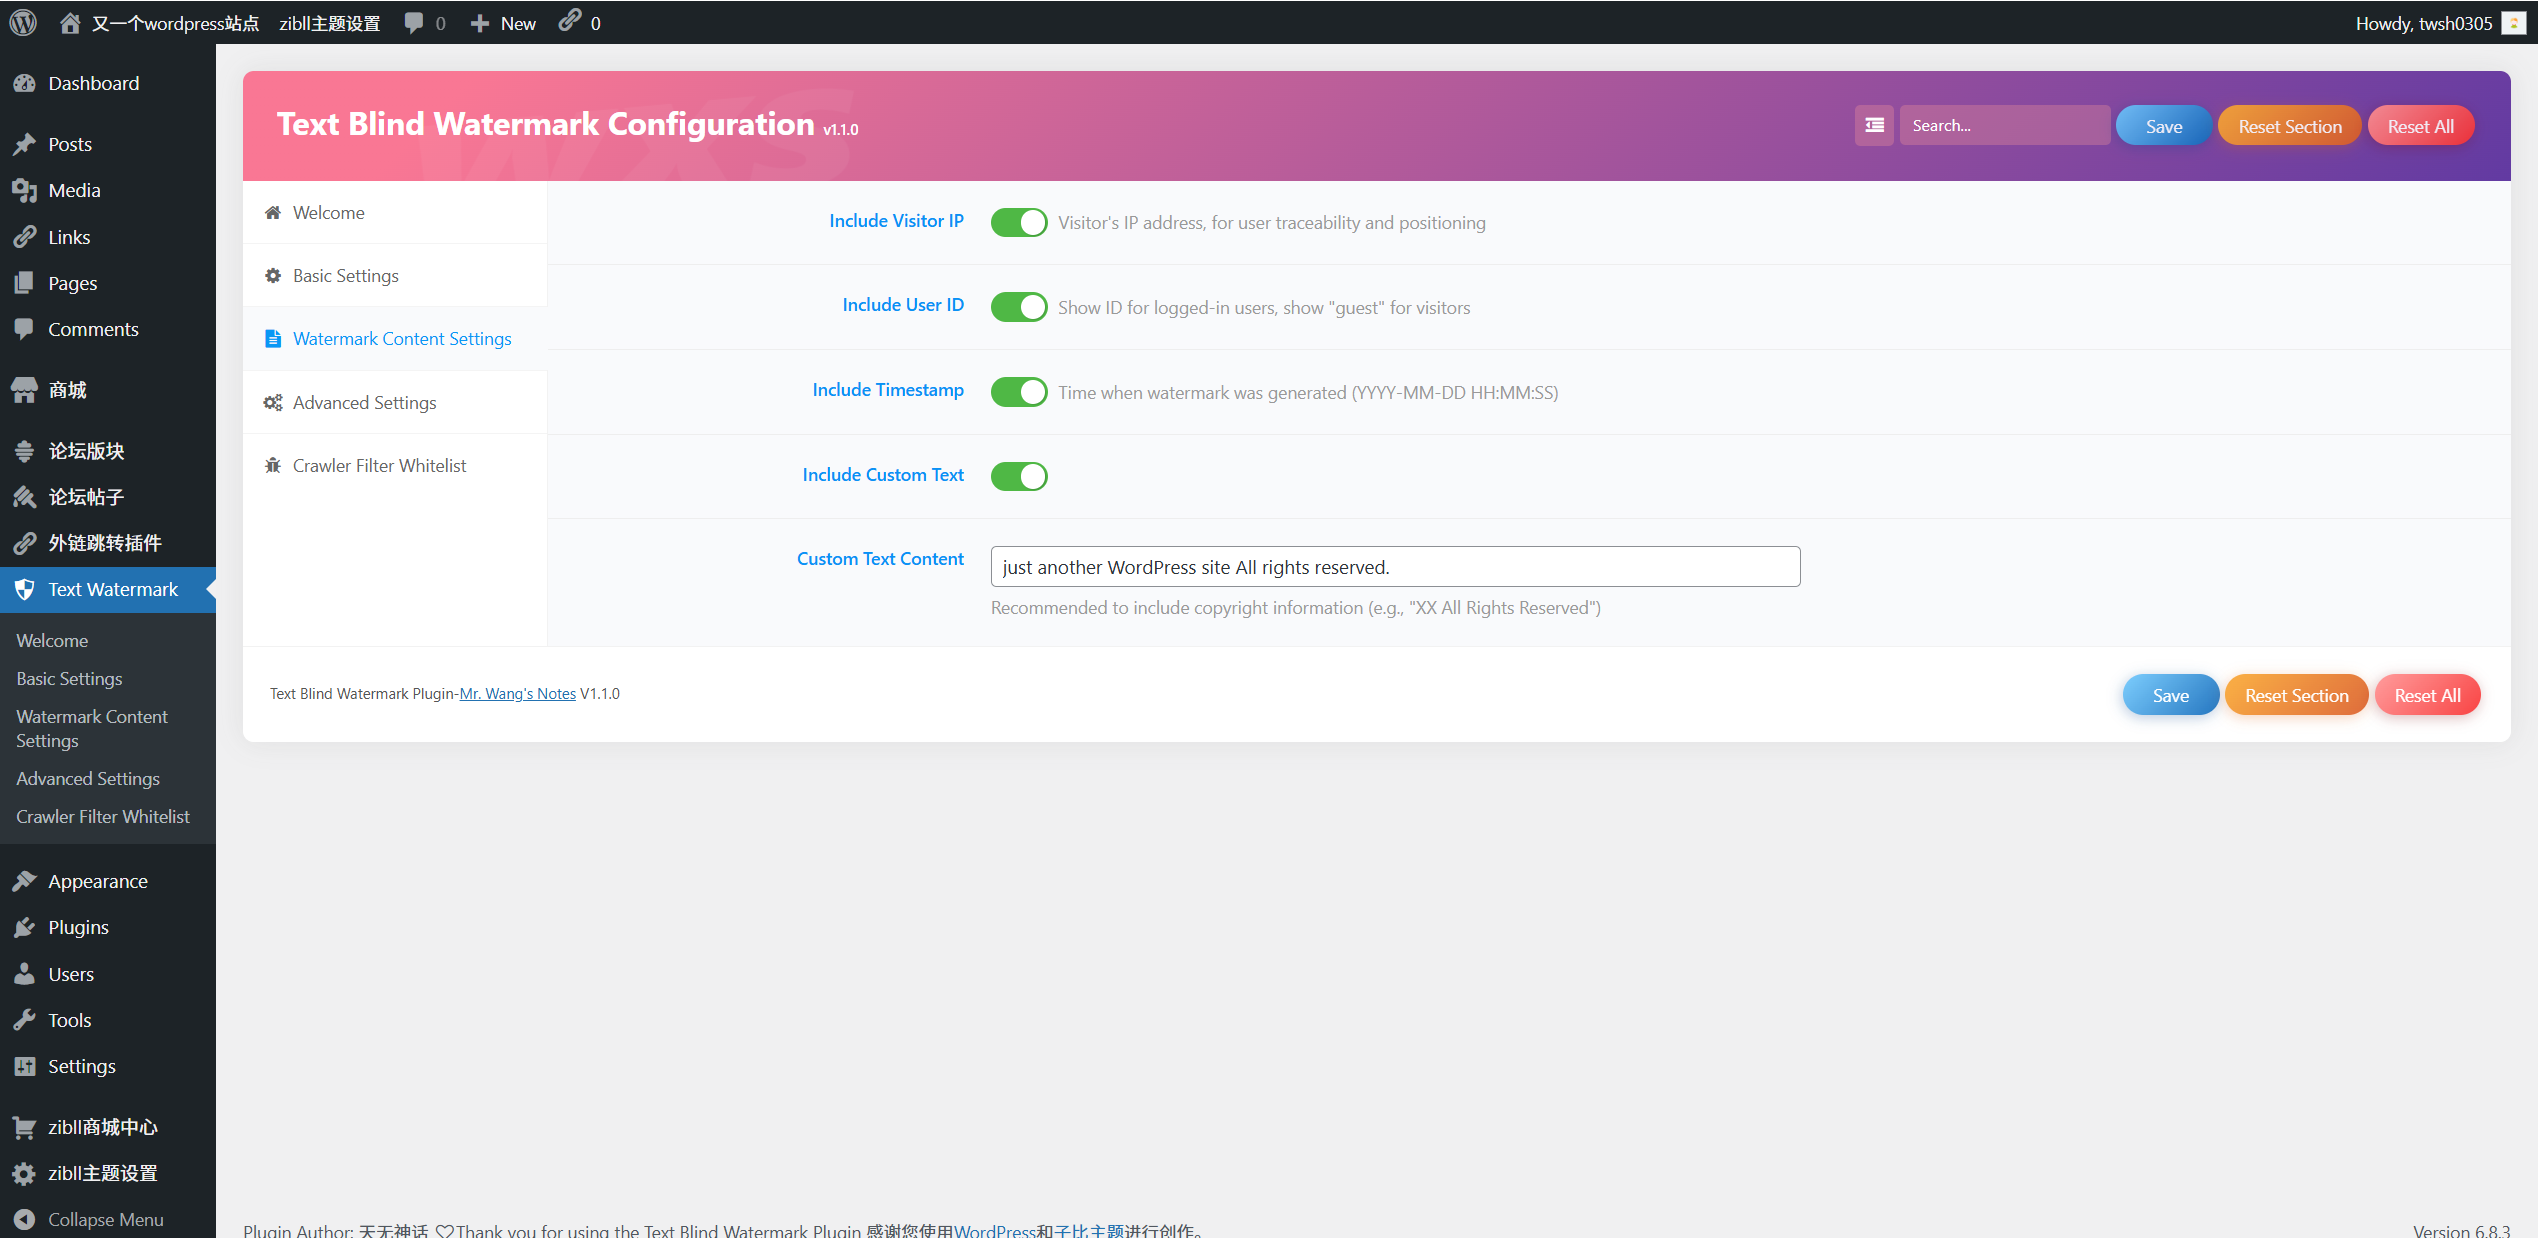Click the comments bubble icon in admin bar

[x=414, y=22]
